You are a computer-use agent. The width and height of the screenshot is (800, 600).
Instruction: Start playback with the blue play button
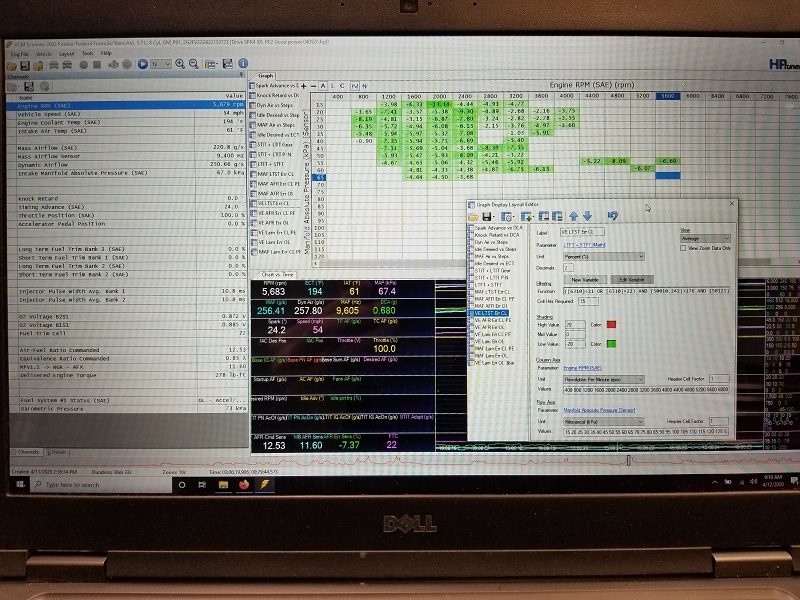(x=143, y=64)
